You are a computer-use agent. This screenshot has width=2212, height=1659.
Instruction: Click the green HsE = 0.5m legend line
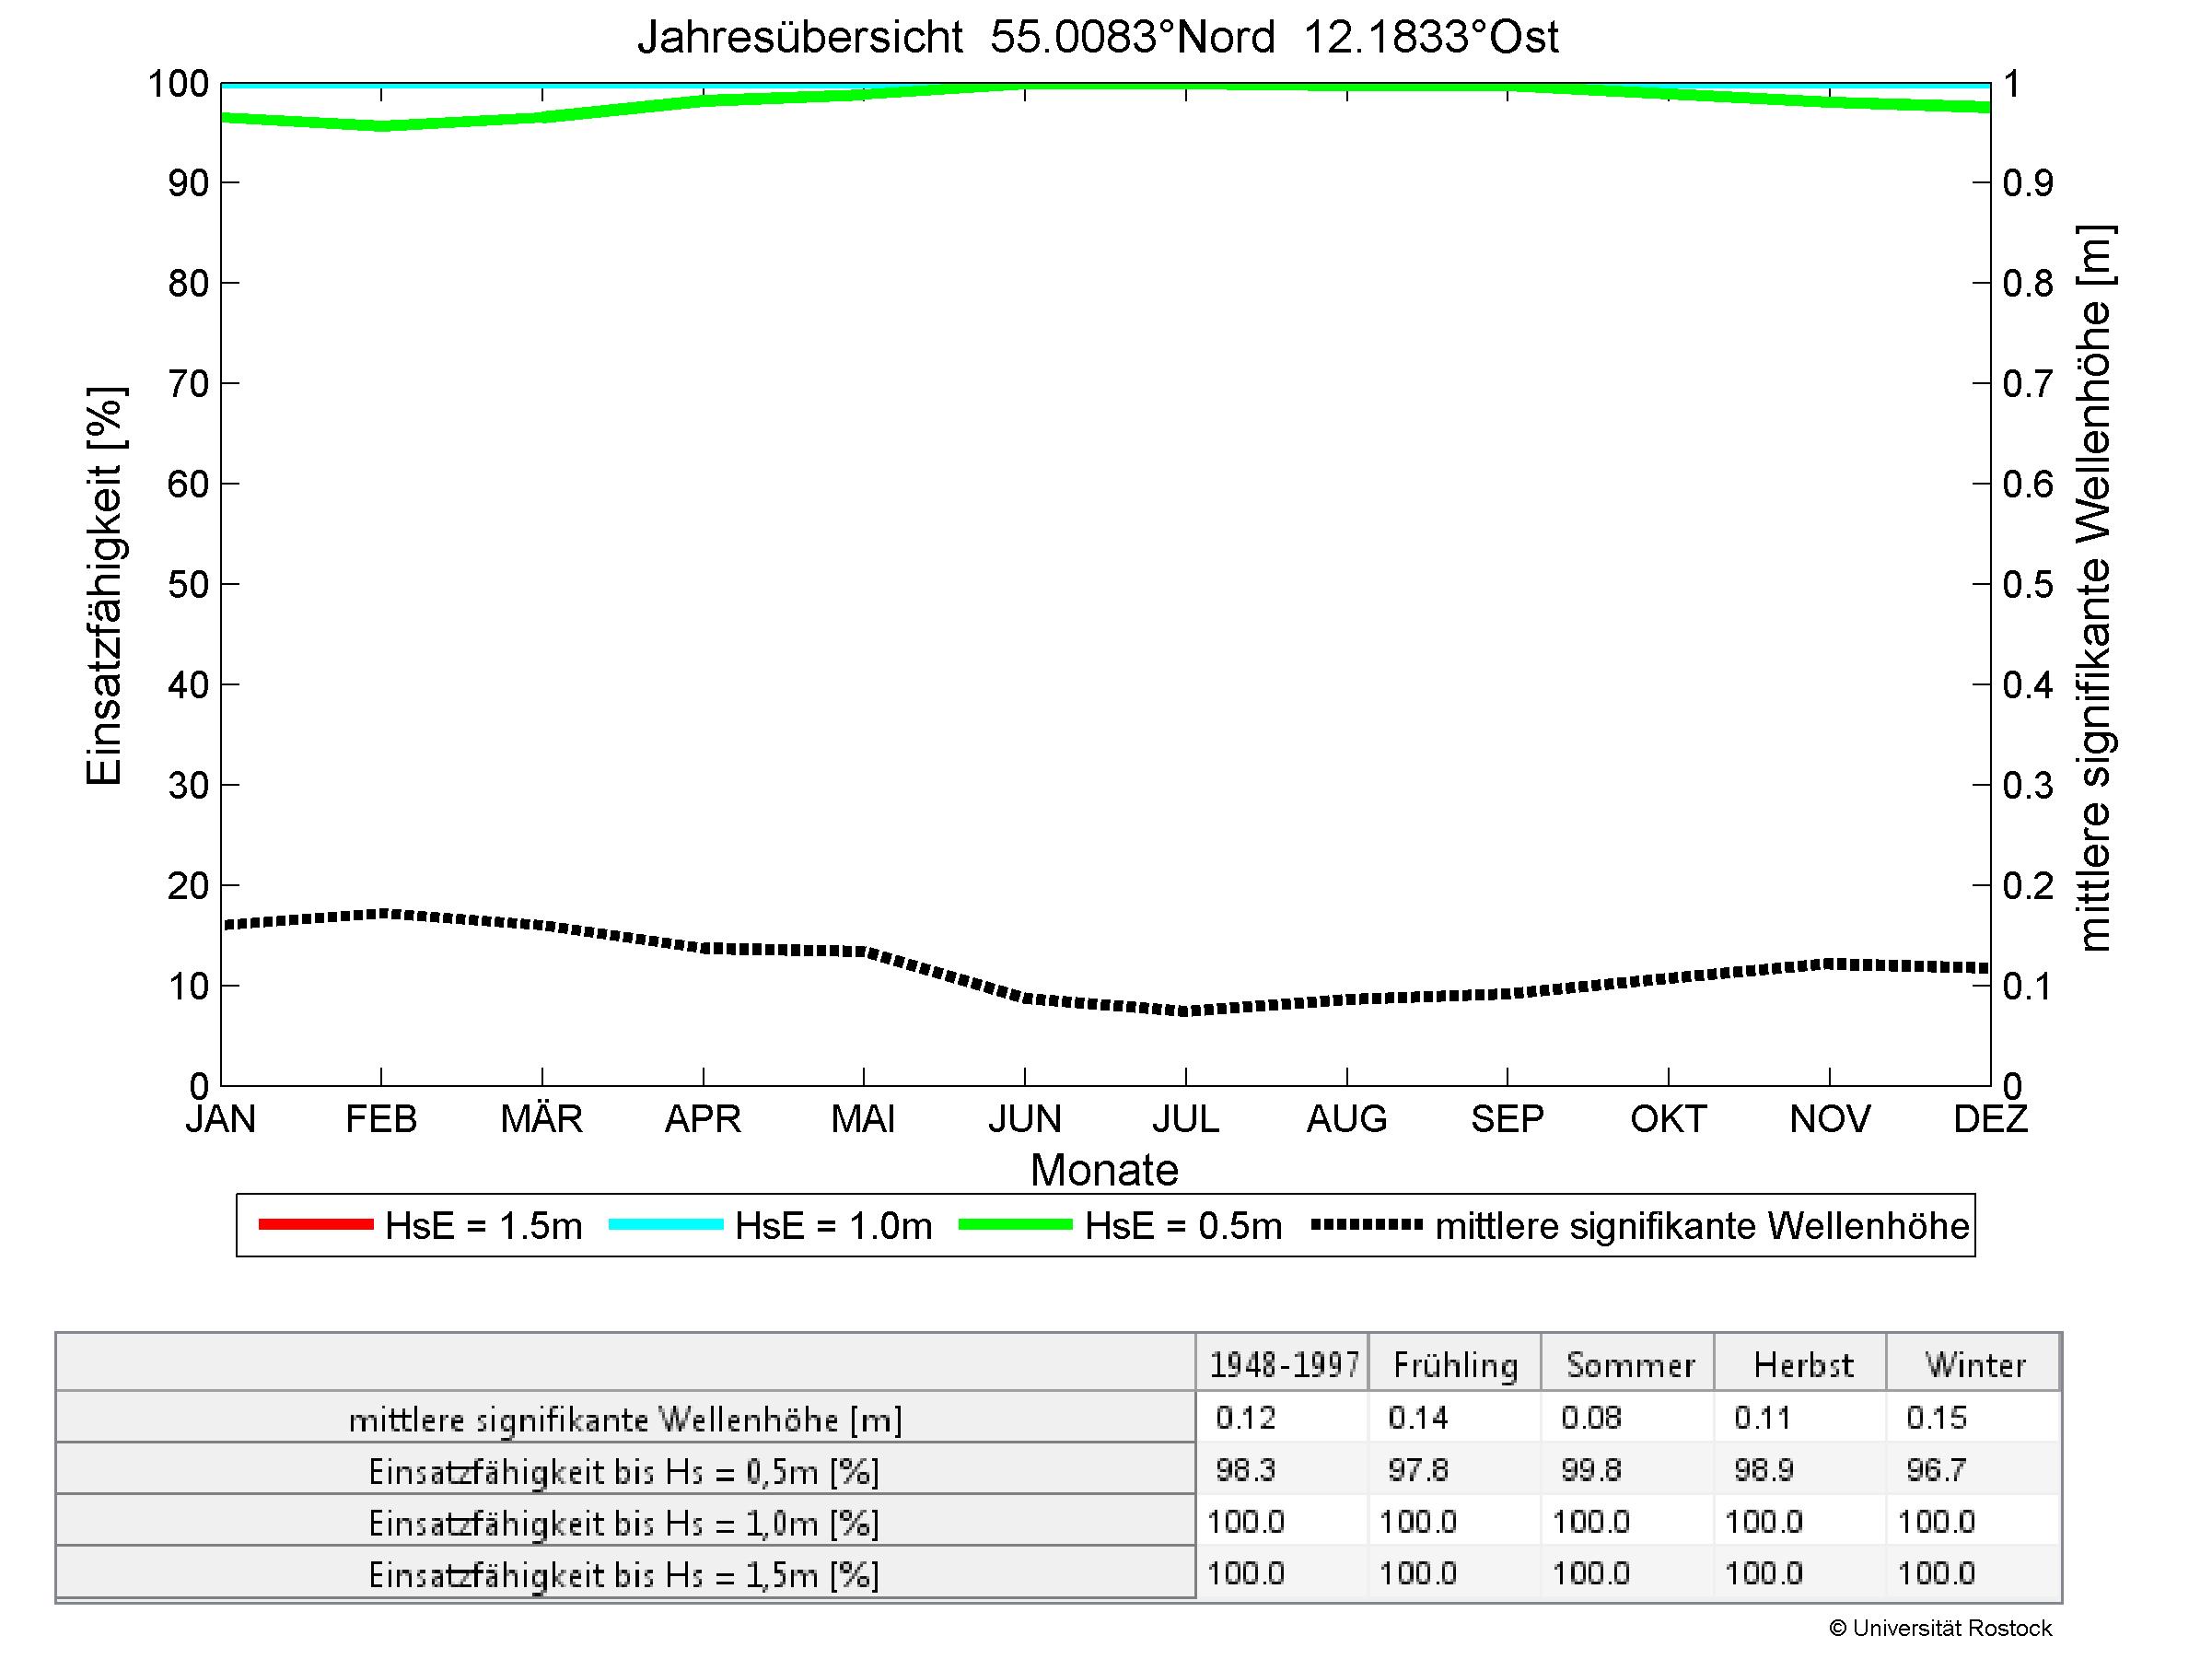pyautogui.click(x=1015, y=1225)
